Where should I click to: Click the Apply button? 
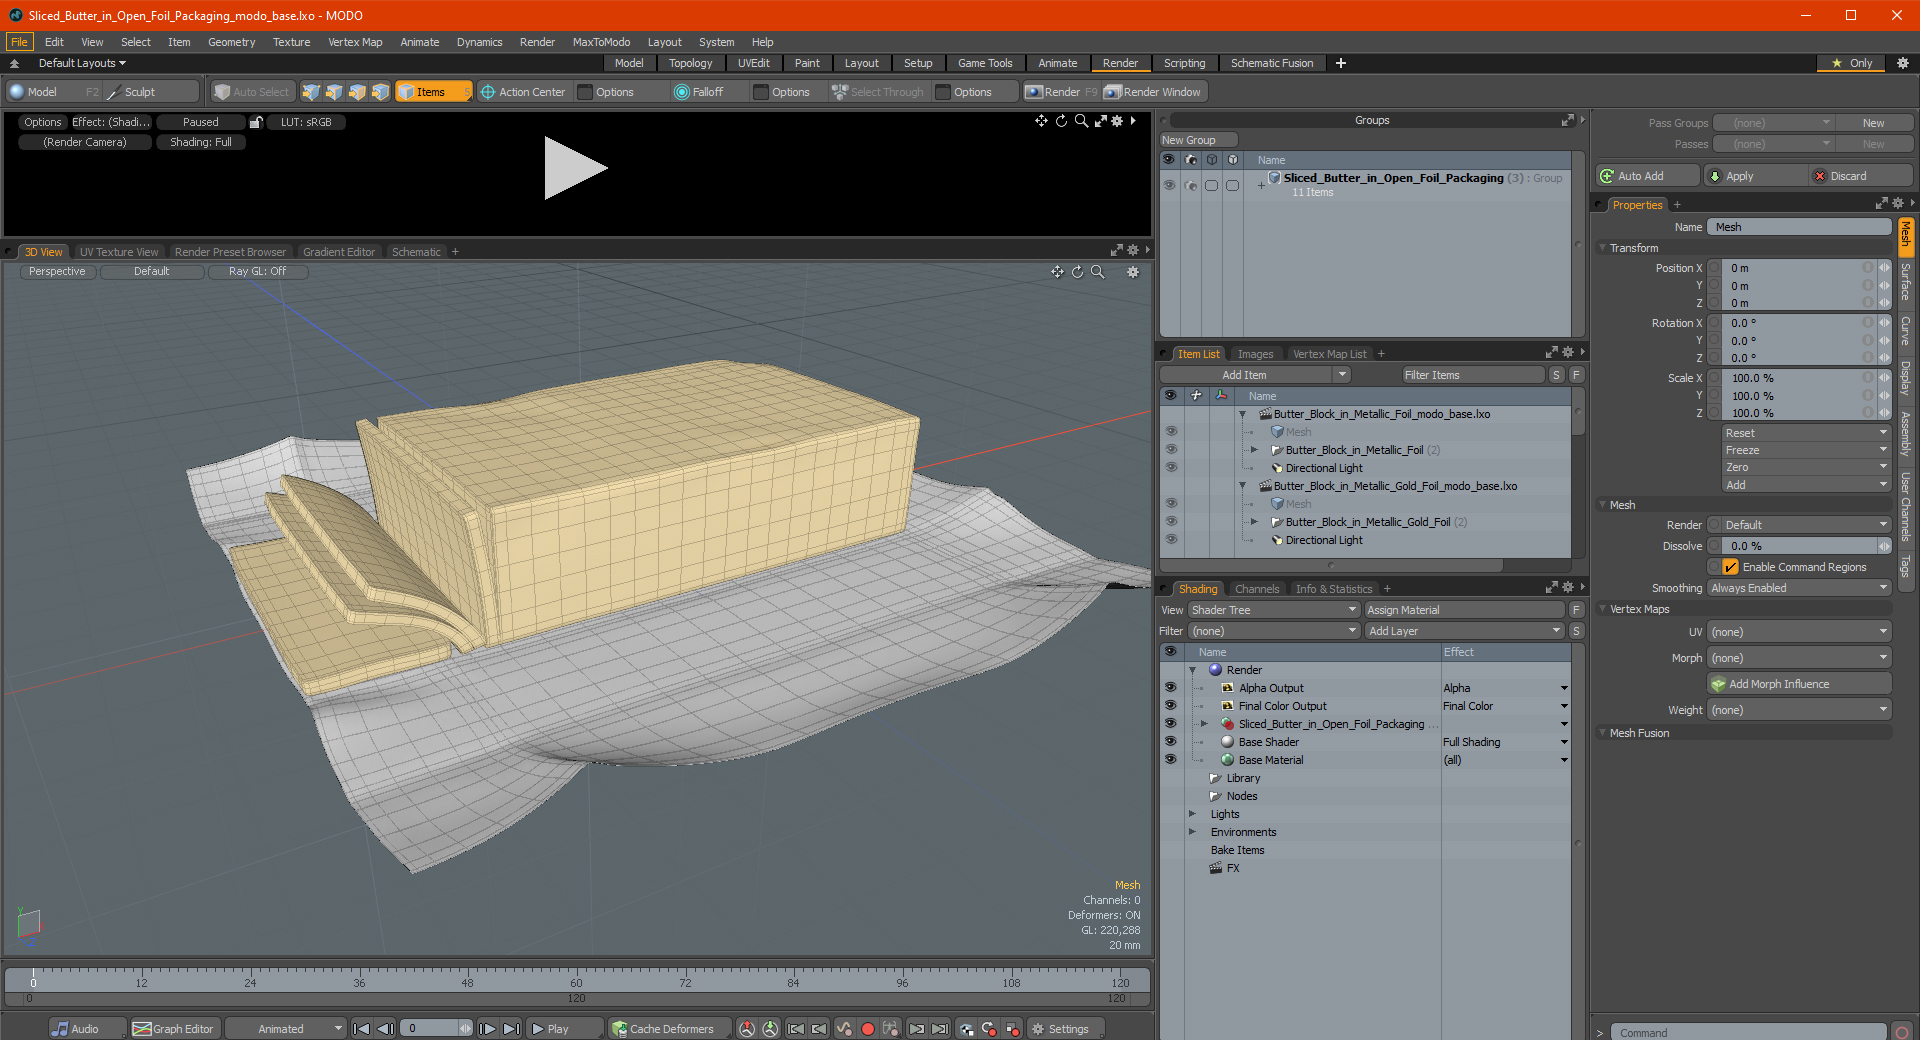point(1756,176)
